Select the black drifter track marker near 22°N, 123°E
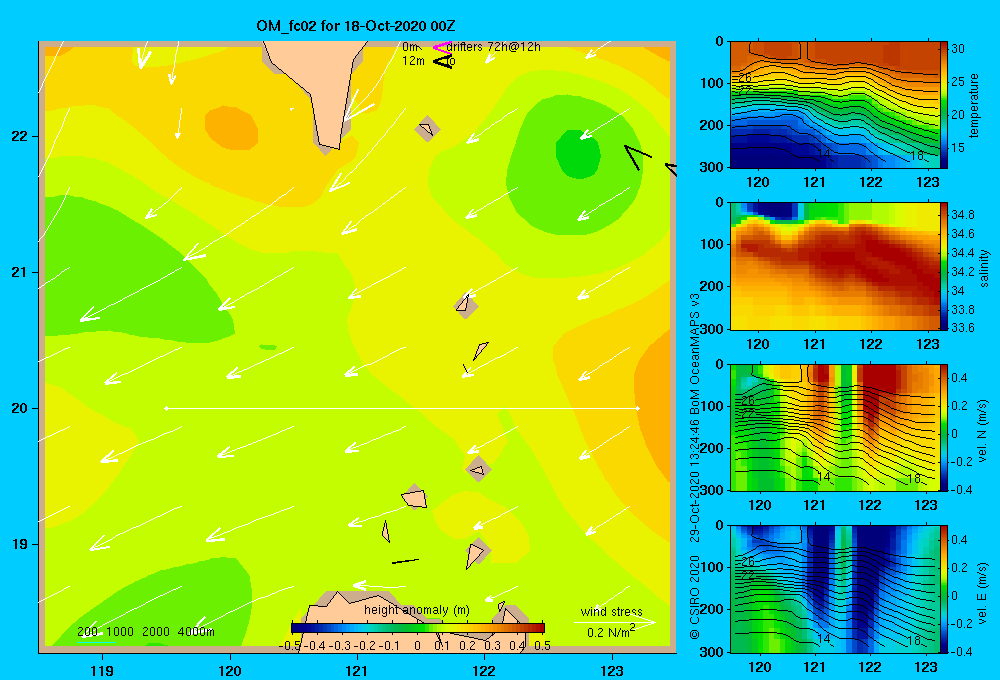1000x680 pixels. pos(636,156)
